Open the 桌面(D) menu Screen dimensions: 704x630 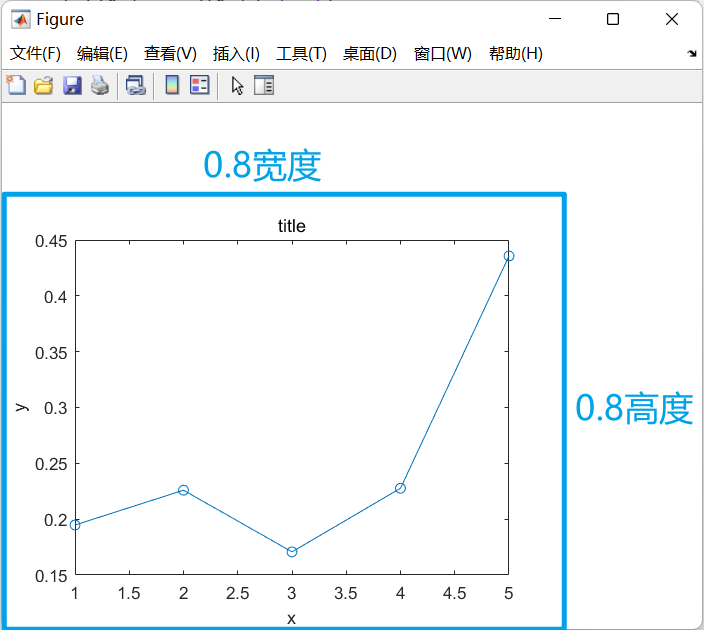click(370, 53)
